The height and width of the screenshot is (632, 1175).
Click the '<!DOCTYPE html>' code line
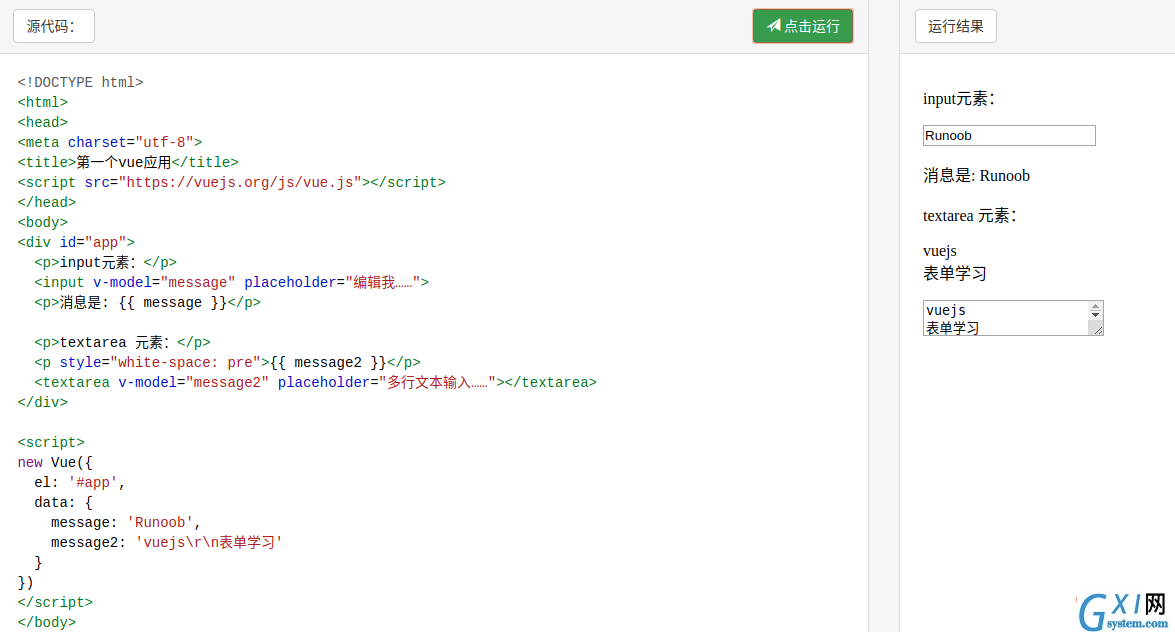[x=80, y=82]
